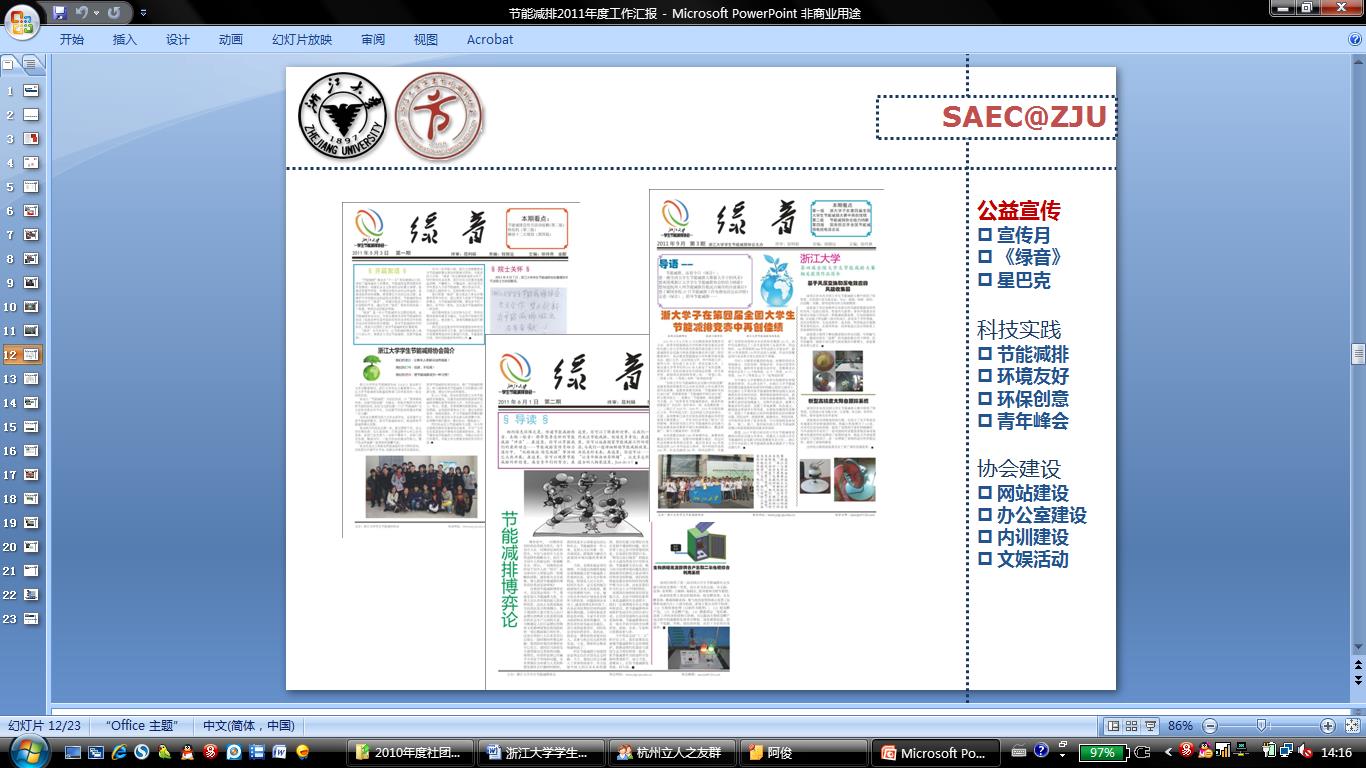1366x768 pixels.
Task: Switch to Slide Sorter view
Action: [x=1131, y=726]
